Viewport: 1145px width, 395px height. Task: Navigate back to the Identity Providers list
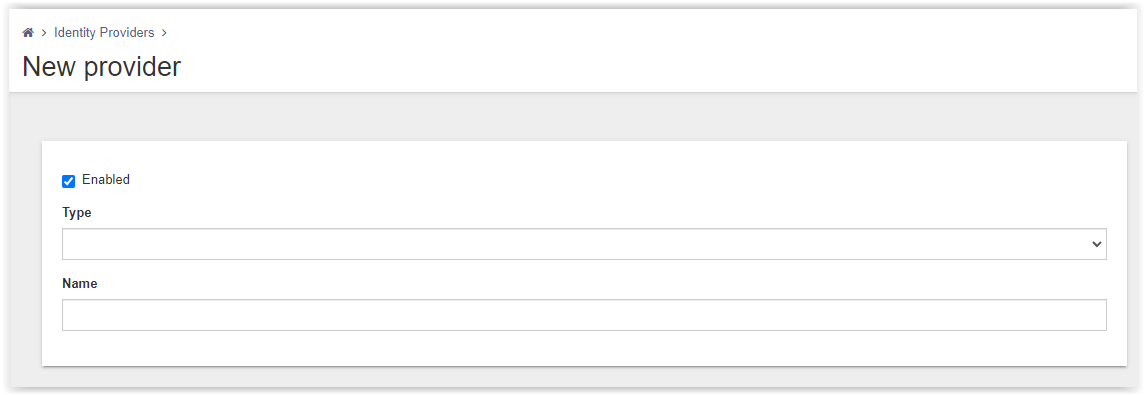point(104,33)
